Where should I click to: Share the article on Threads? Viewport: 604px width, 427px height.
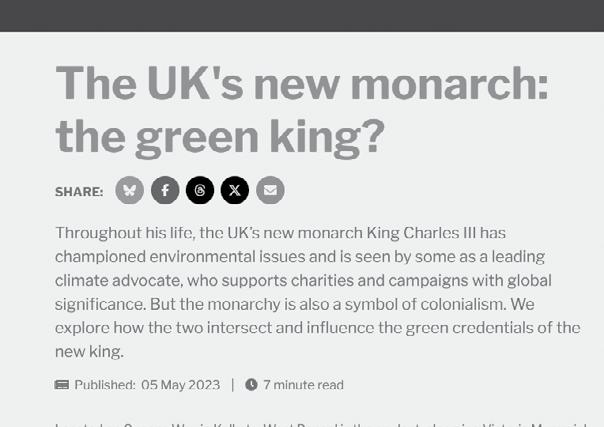click(200, 190)
